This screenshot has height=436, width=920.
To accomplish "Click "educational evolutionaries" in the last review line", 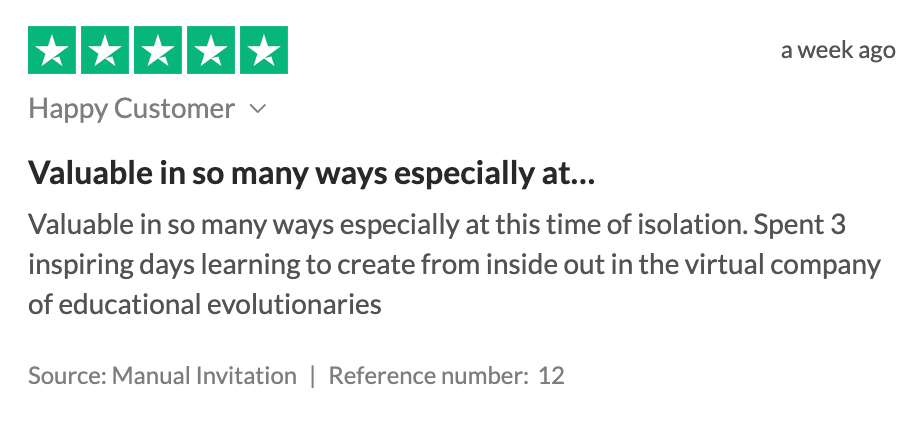I will pyautogui.click(x=220, y=305).
